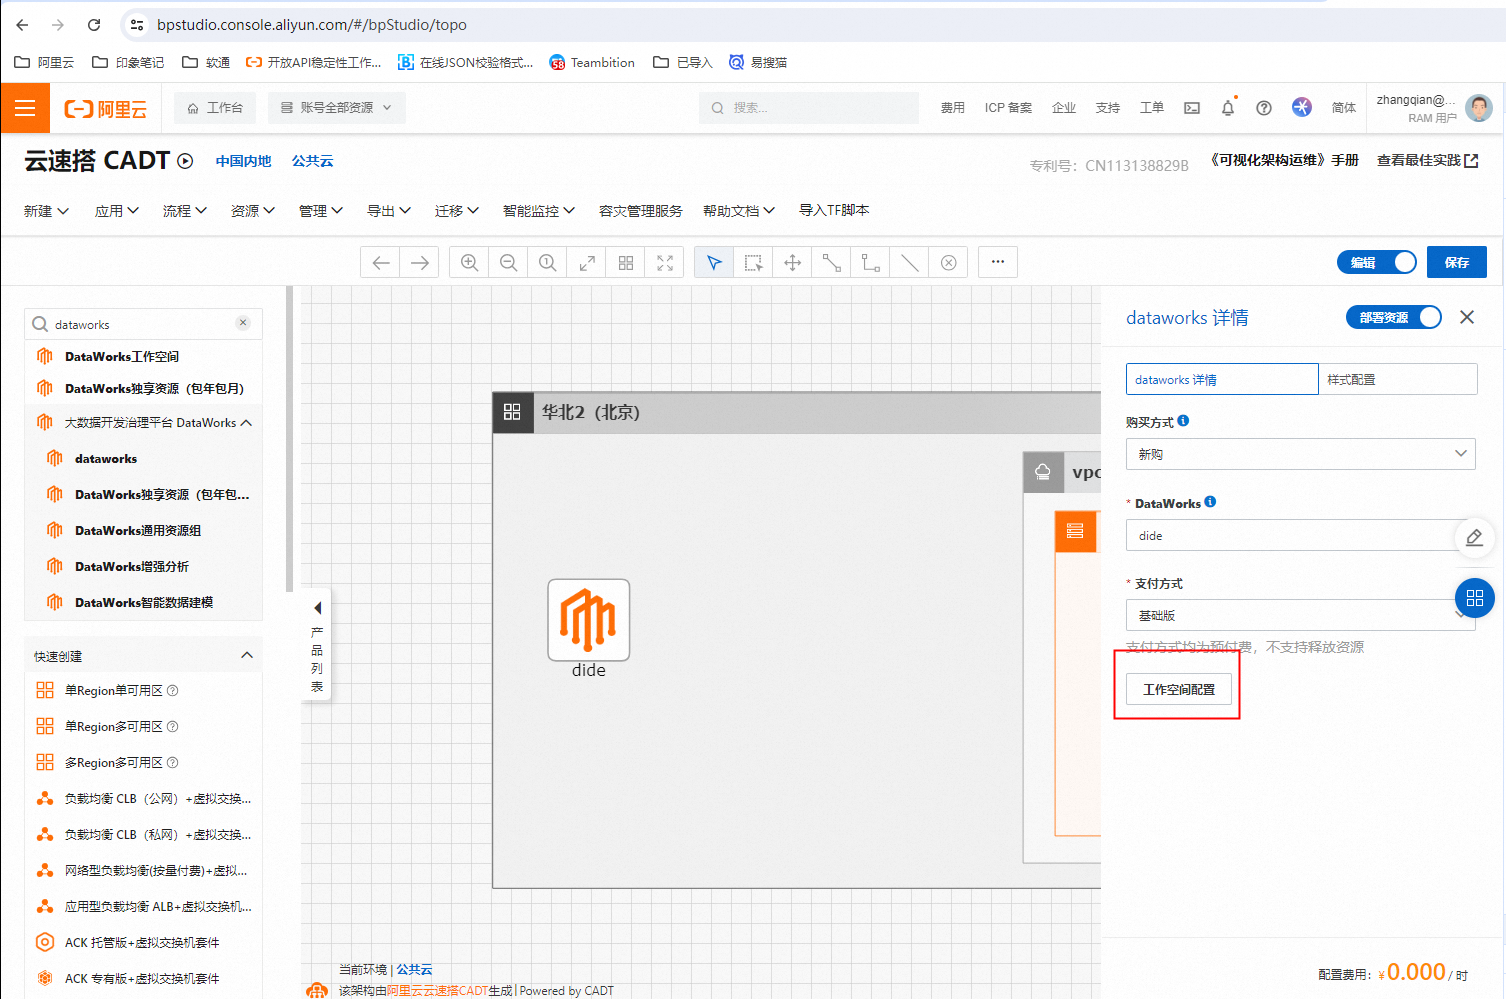Select the straight line drawing tool
Viewport: 1506px width, 999px height.
coord(909,263)
